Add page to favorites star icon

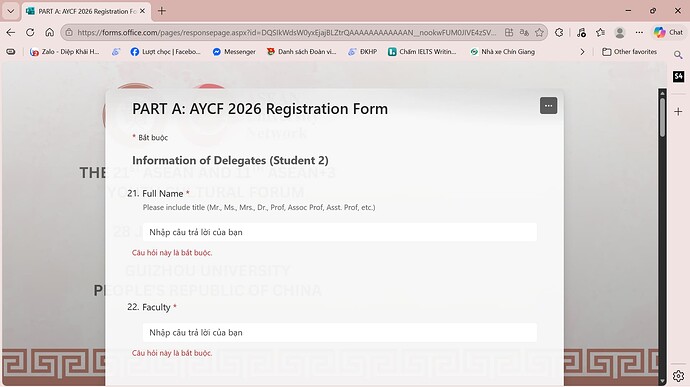pos(539,32)
